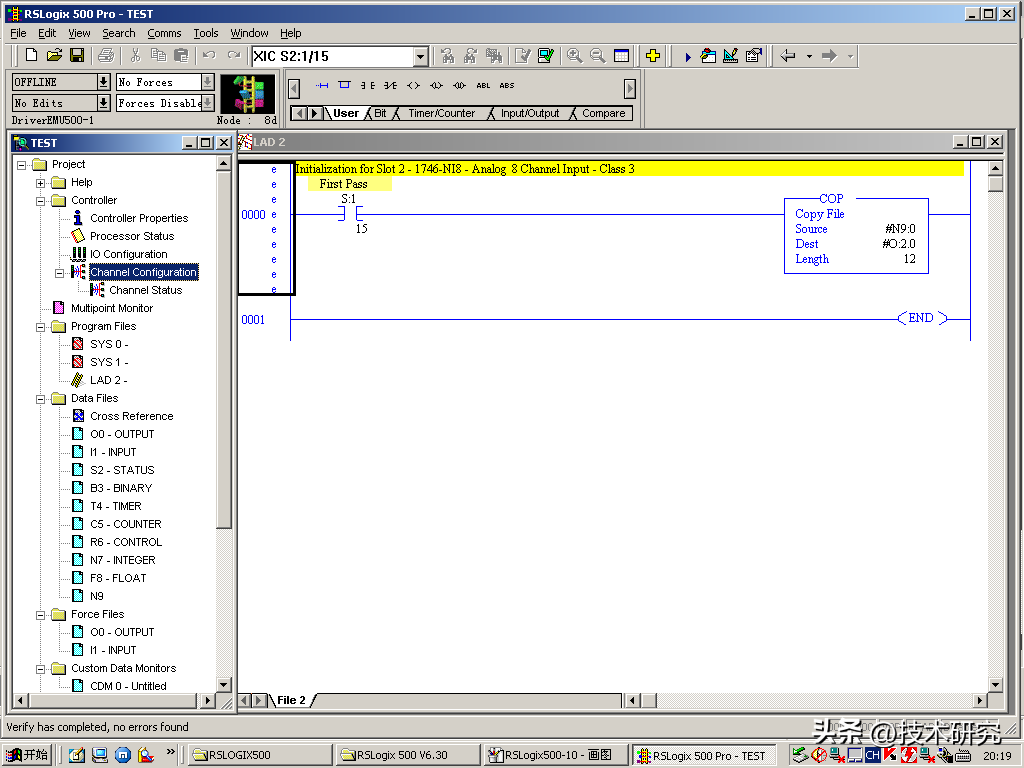Collapse the Program Files folder
This screenshot has width=1024, height=768.
tap(41, 327)
